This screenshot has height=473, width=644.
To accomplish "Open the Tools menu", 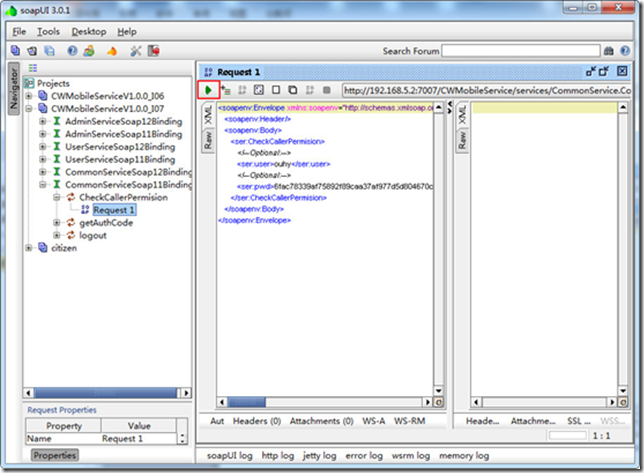I will pyautogui.click(x=48, y=31).
